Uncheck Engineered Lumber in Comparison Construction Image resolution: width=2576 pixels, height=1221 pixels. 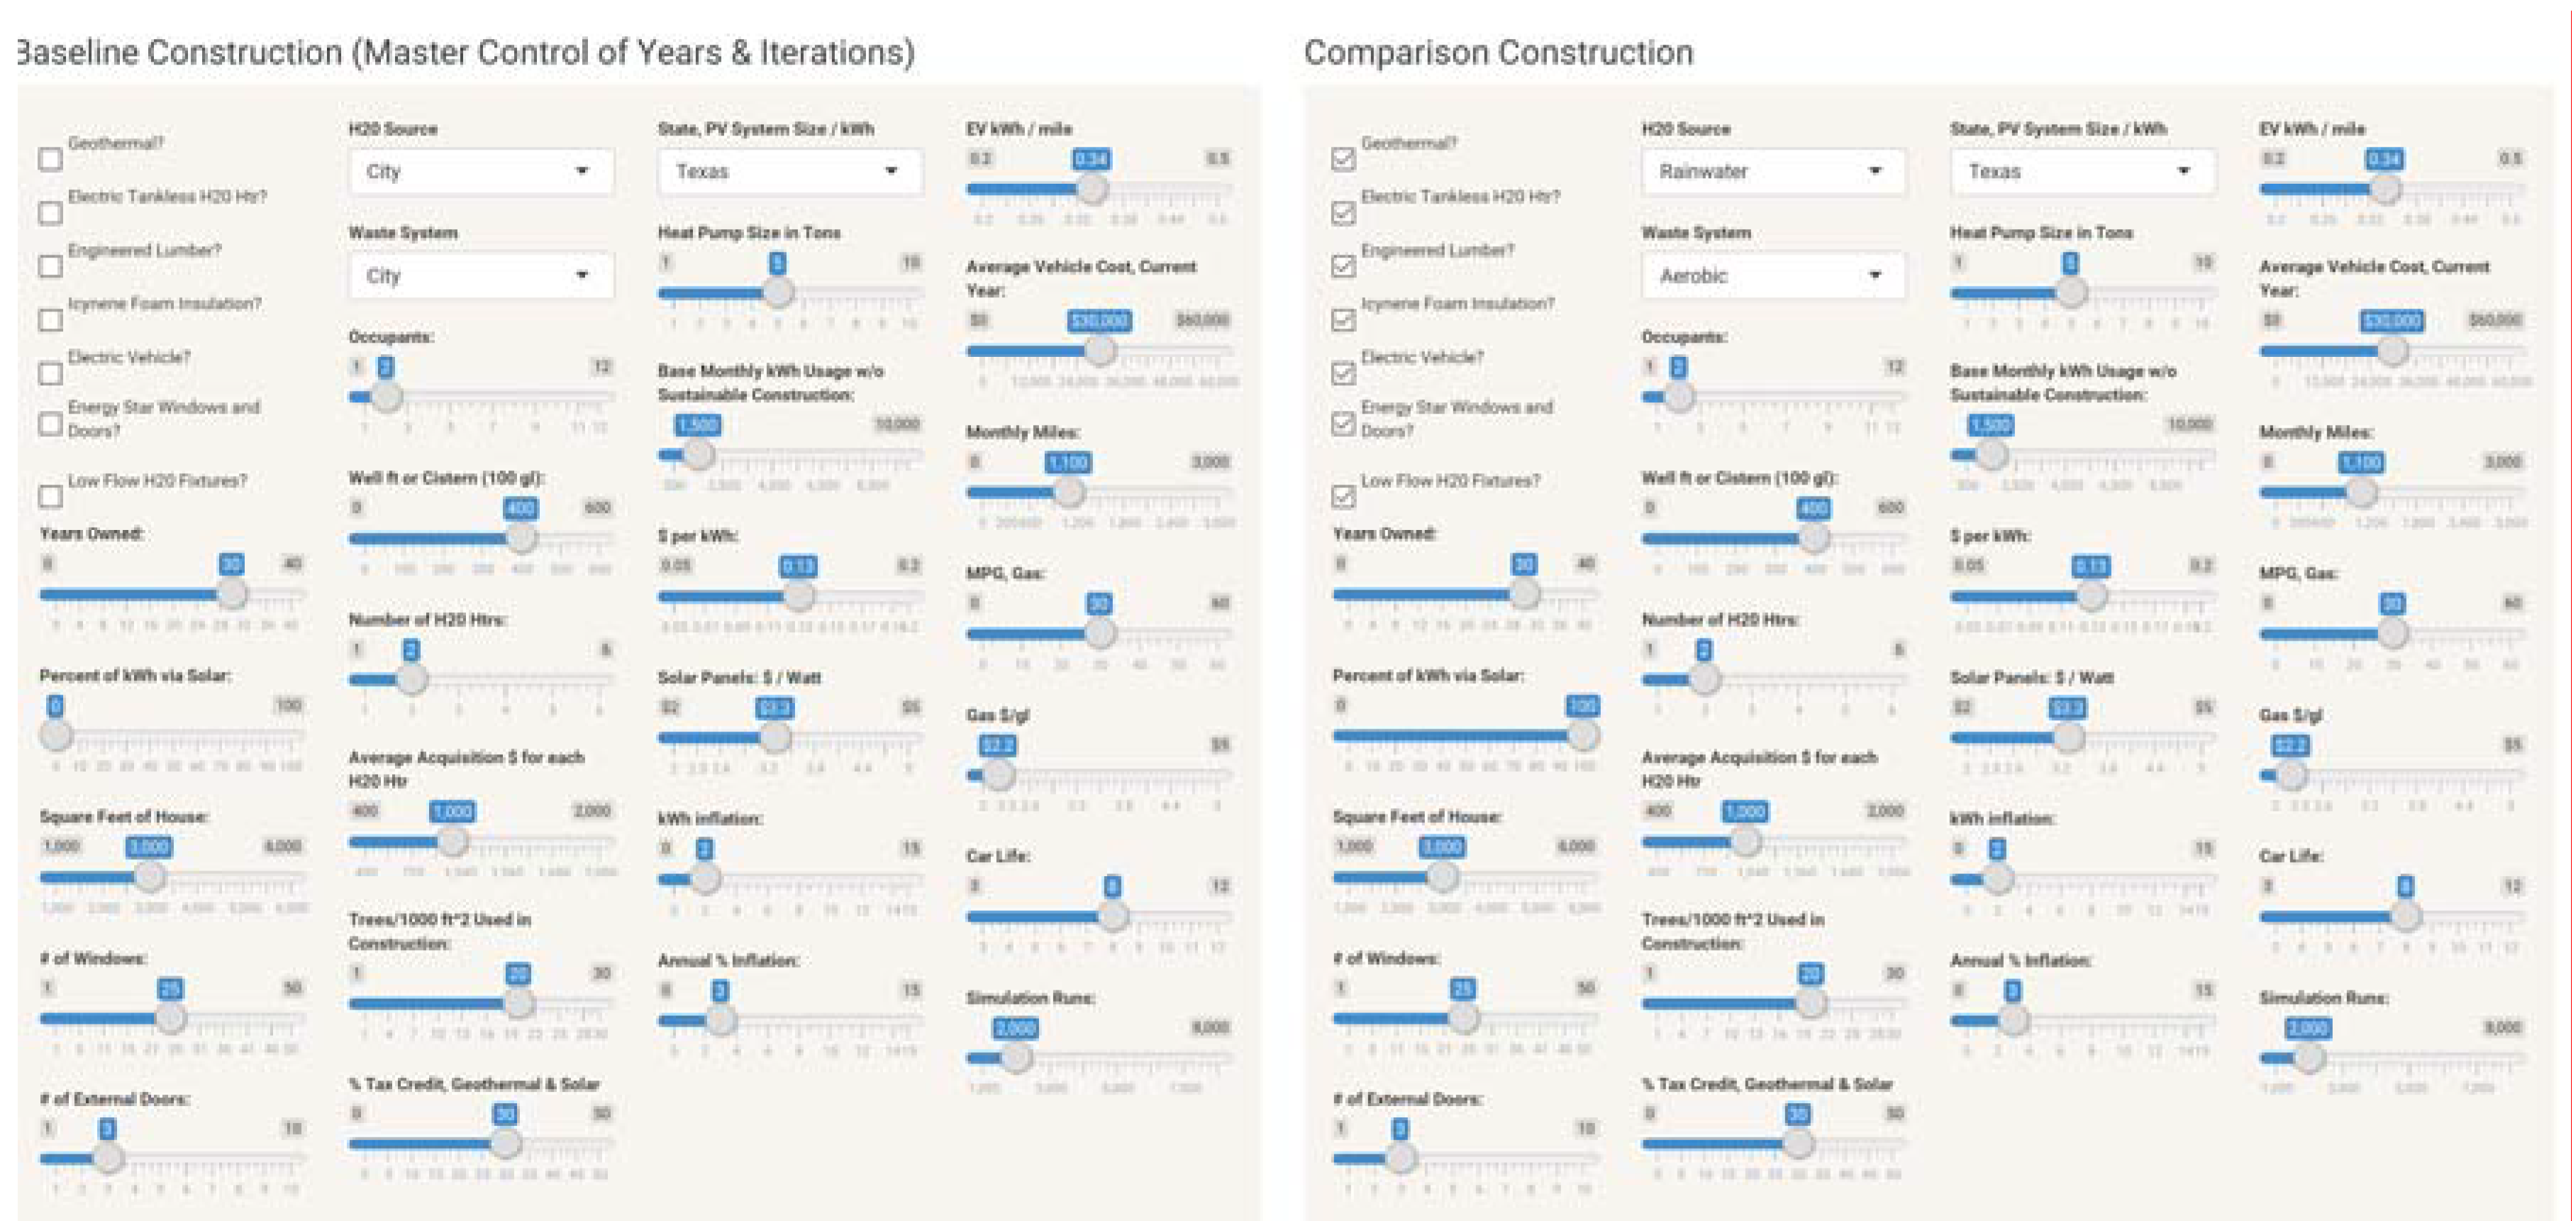click(1343, 266)
